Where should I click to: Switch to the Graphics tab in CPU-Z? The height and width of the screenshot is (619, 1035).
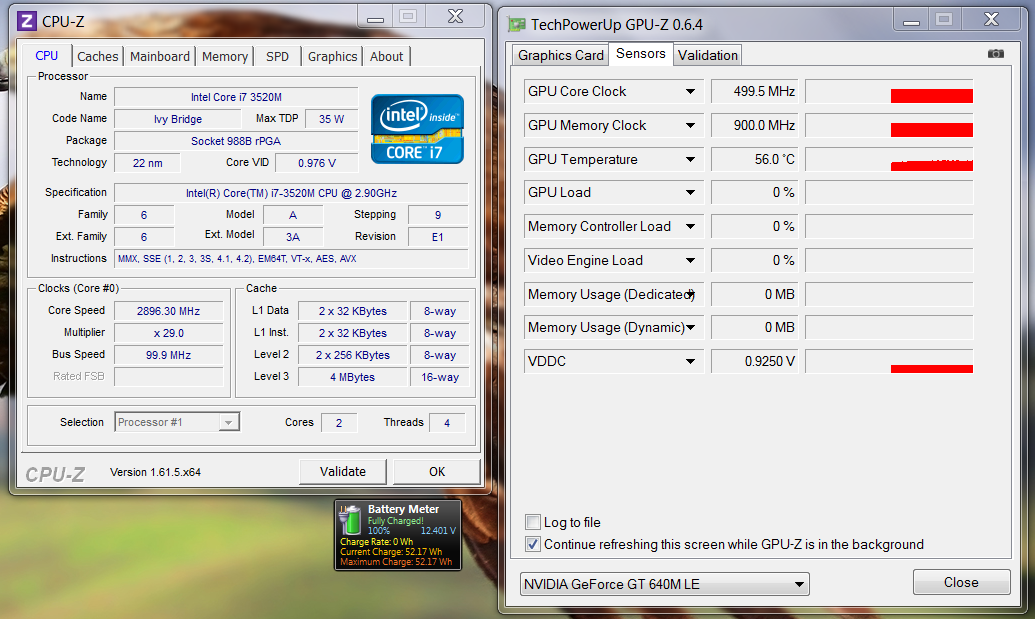(332, 57)
